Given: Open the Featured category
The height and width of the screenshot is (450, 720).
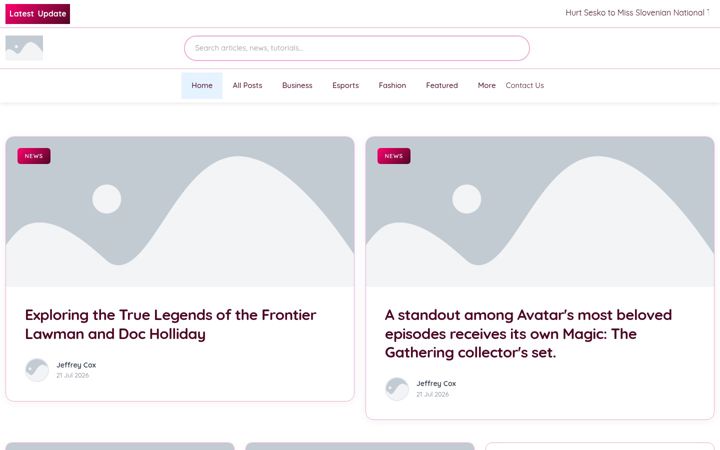Looking at the screenshot, I should click(442, 85).
